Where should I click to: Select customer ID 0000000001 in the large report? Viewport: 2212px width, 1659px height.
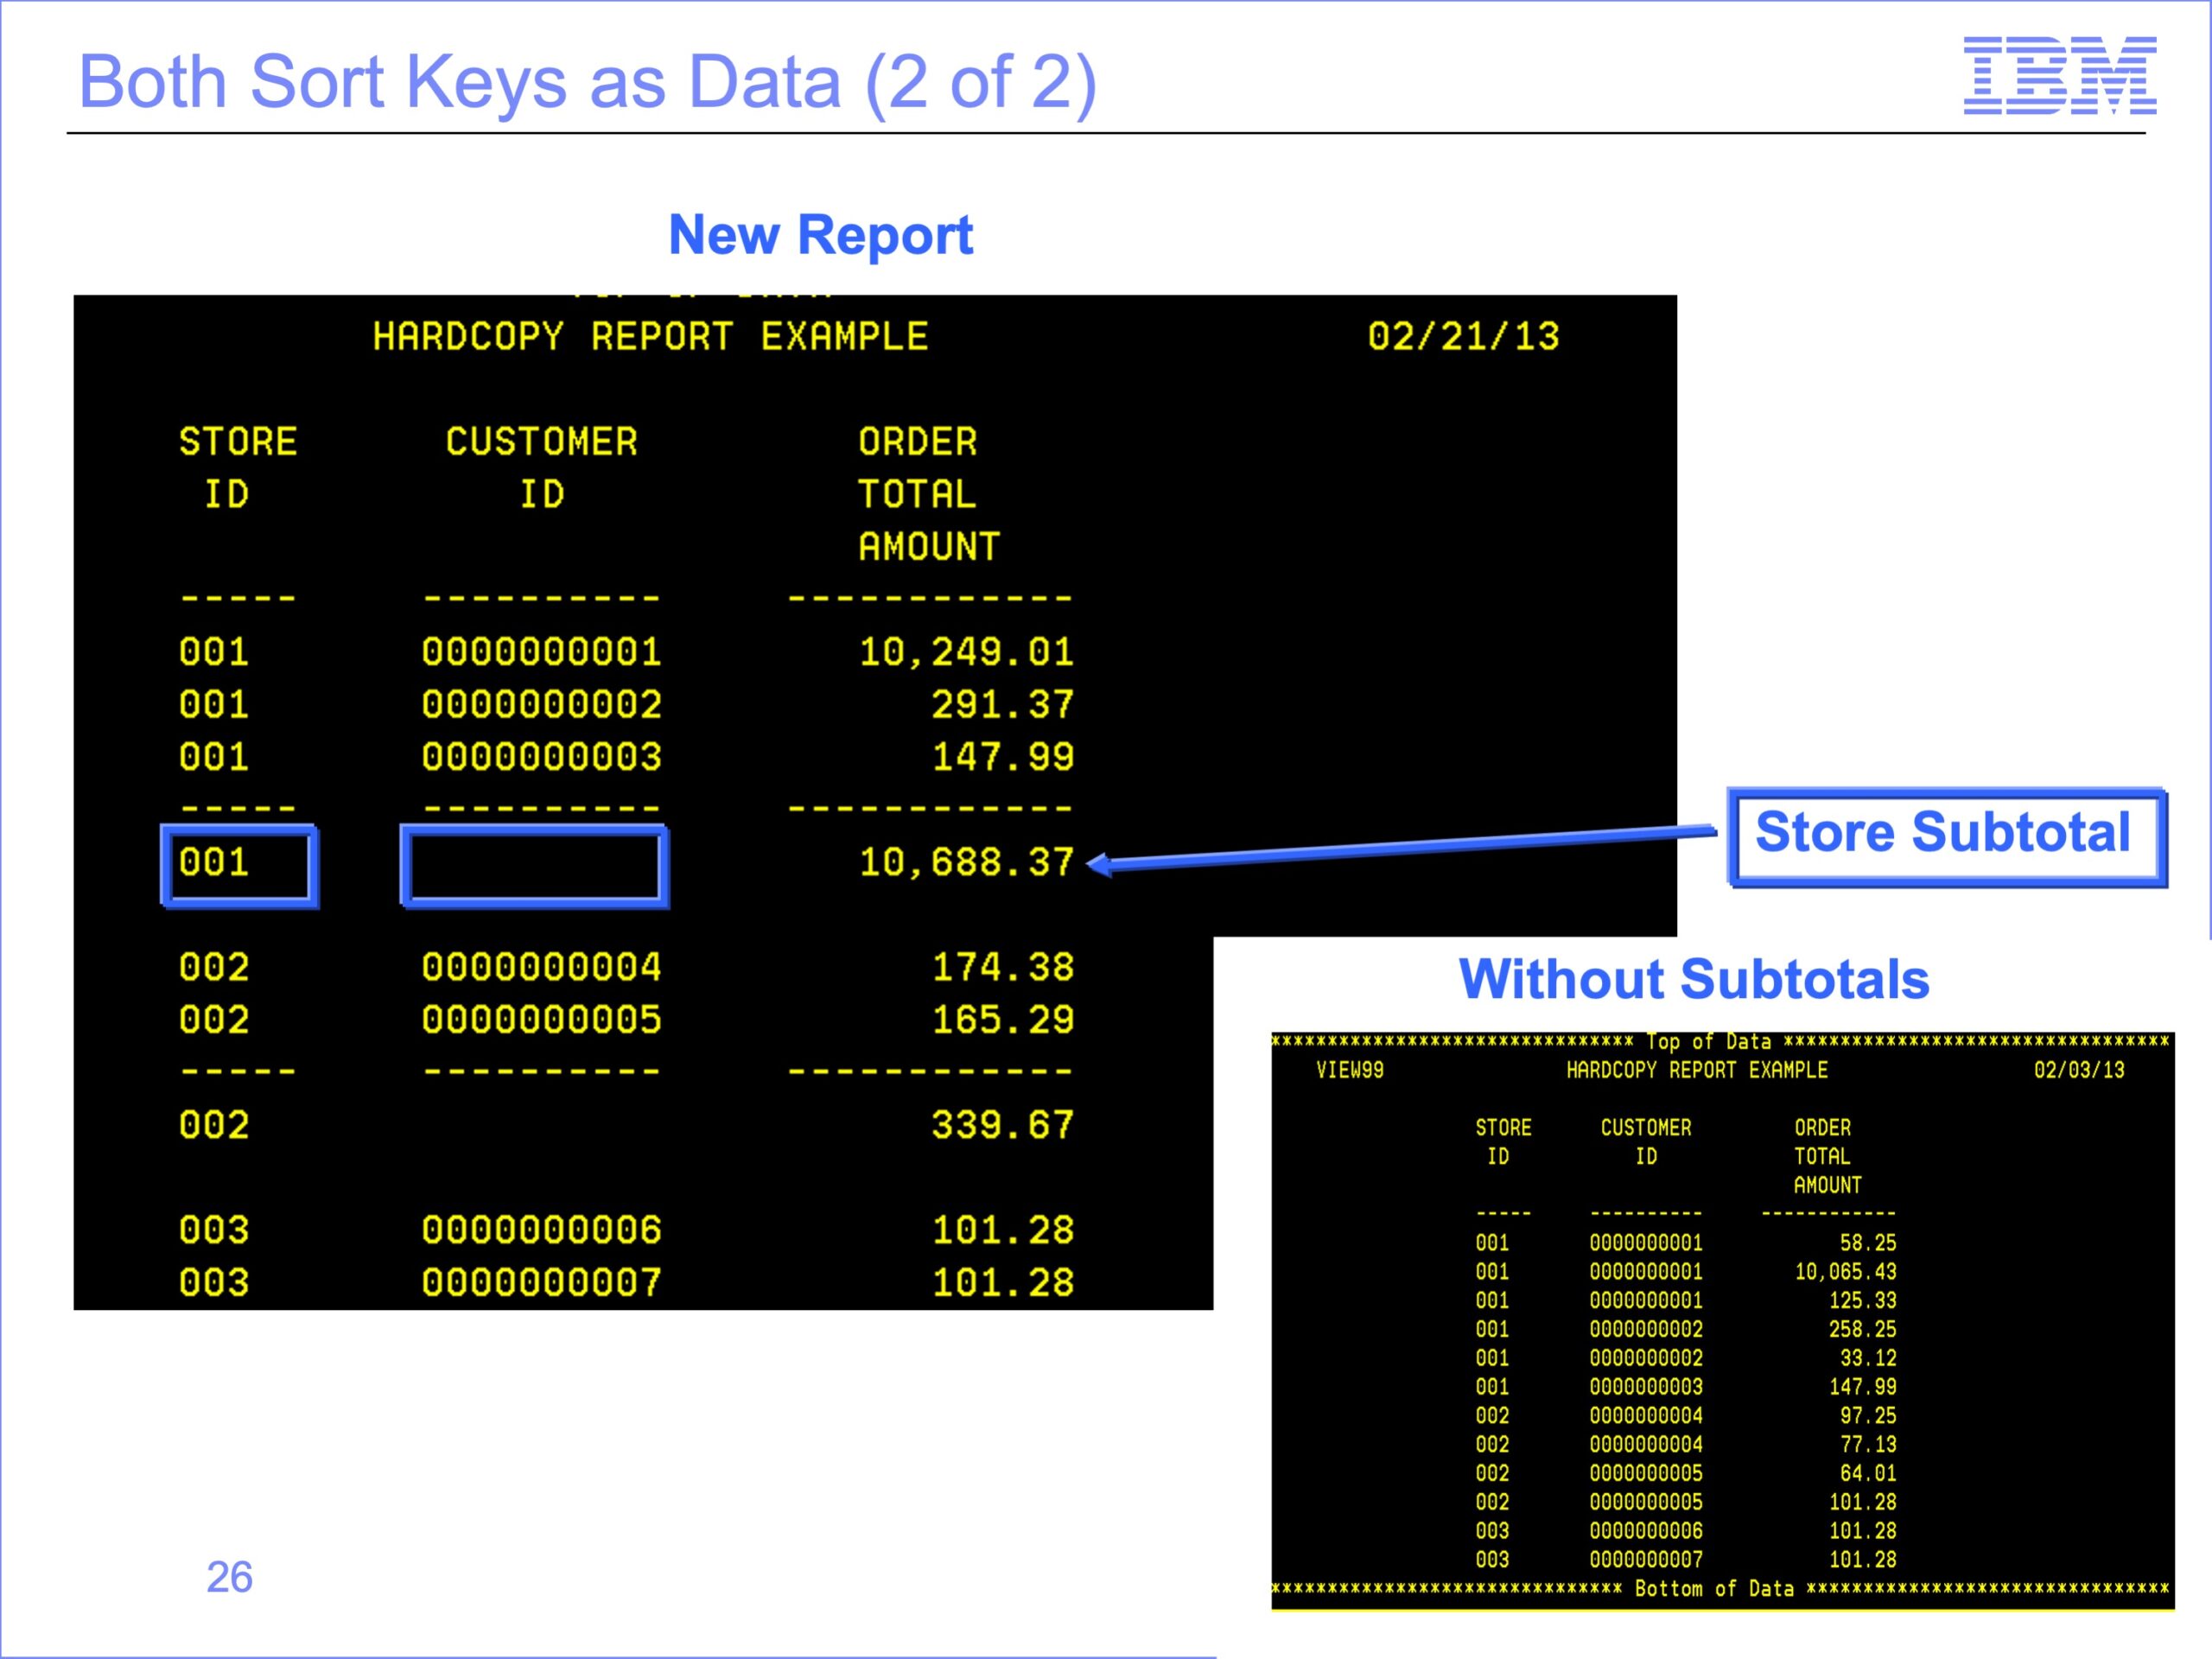coord(541,652)
